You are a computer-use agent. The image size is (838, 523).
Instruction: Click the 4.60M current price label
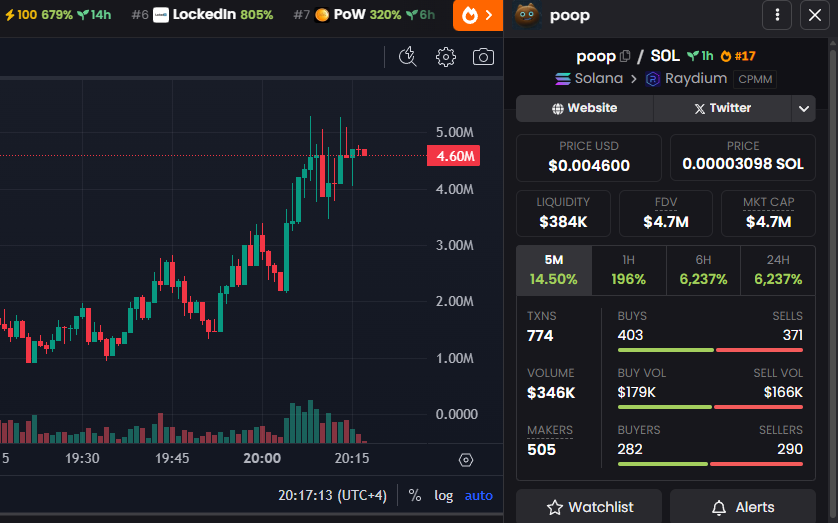454,156
